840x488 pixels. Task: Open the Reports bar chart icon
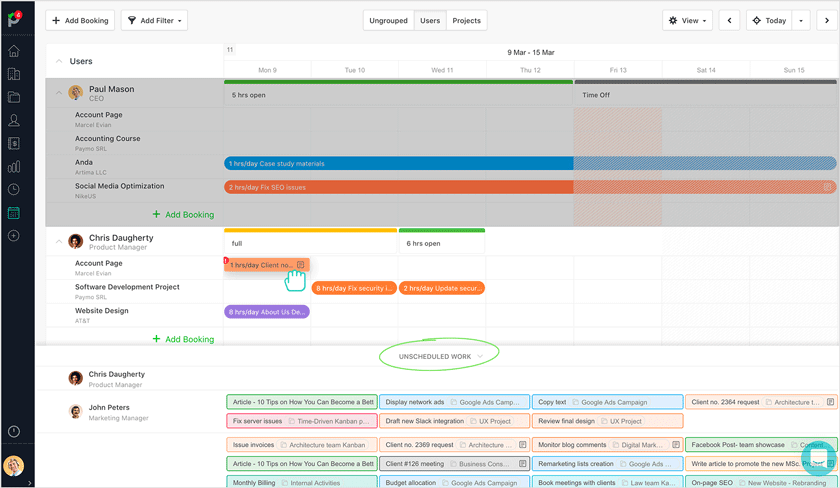(x=14, y=167)
